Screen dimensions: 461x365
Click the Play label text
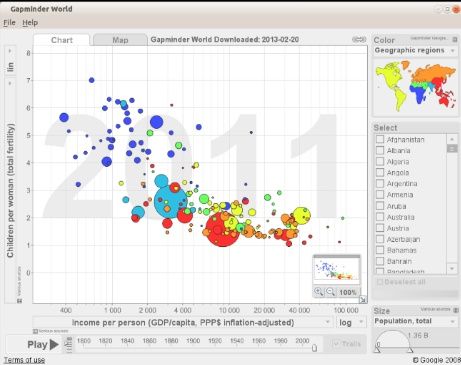[37, 344]
